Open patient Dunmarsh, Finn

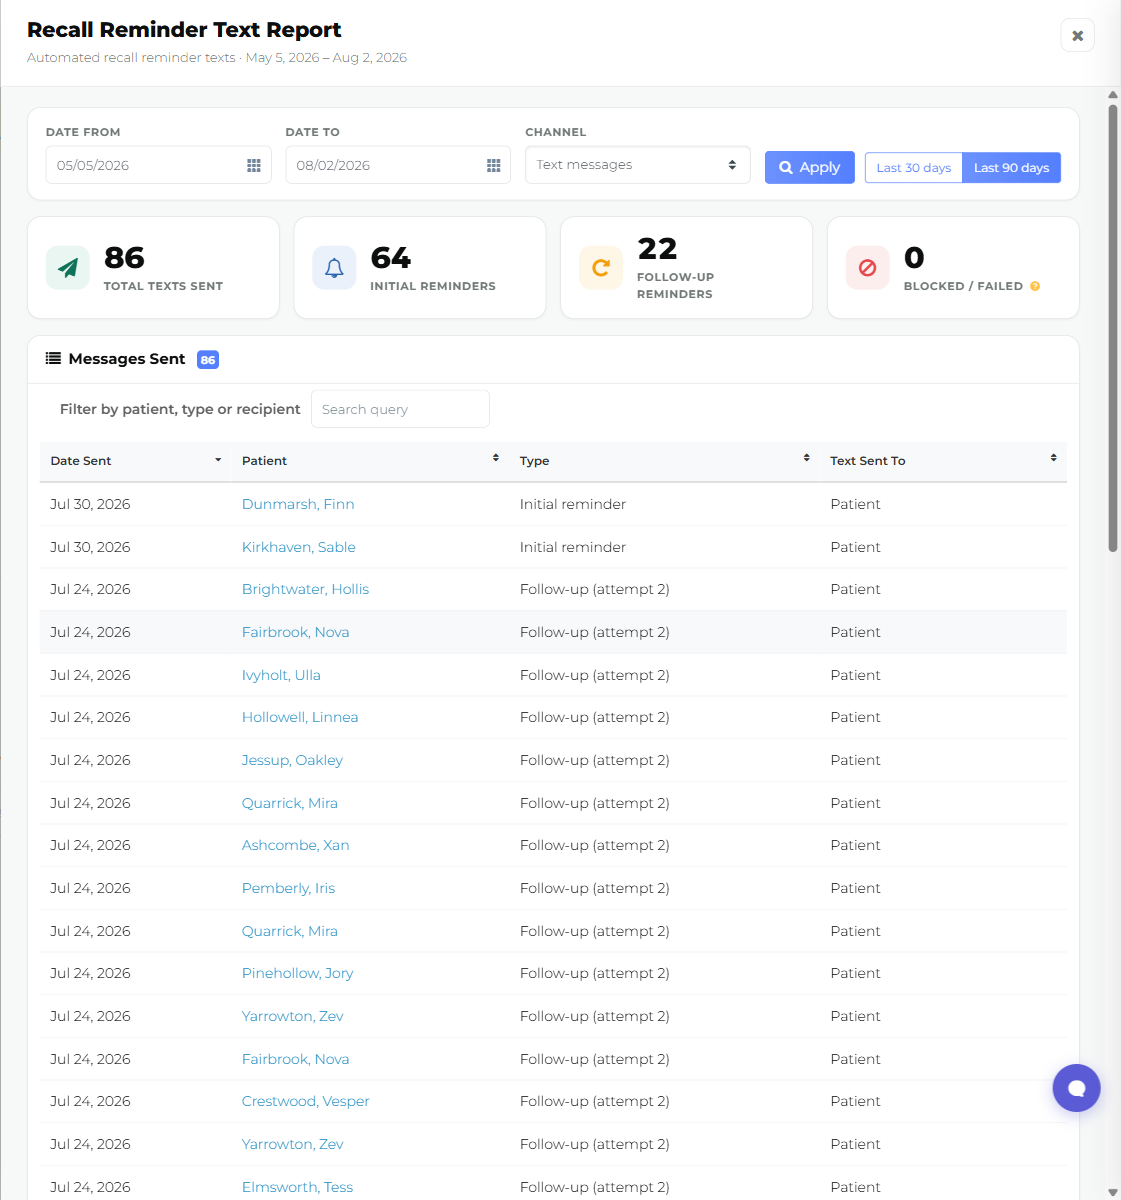pos(298,504)
